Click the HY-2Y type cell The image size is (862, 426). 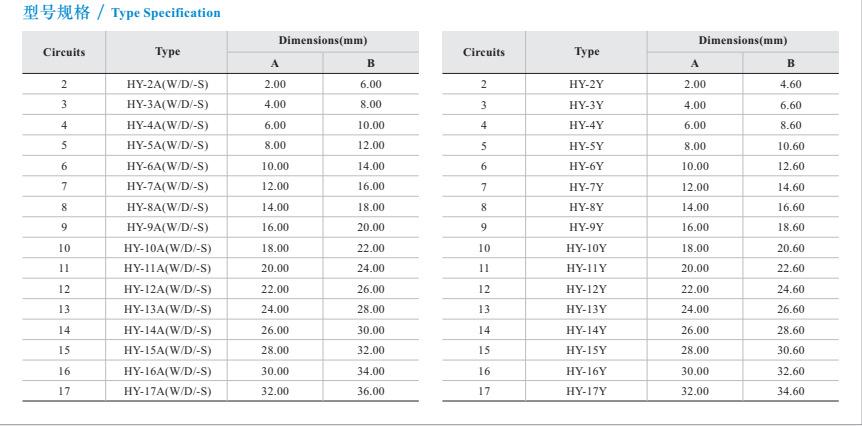[x=586, y=85]
